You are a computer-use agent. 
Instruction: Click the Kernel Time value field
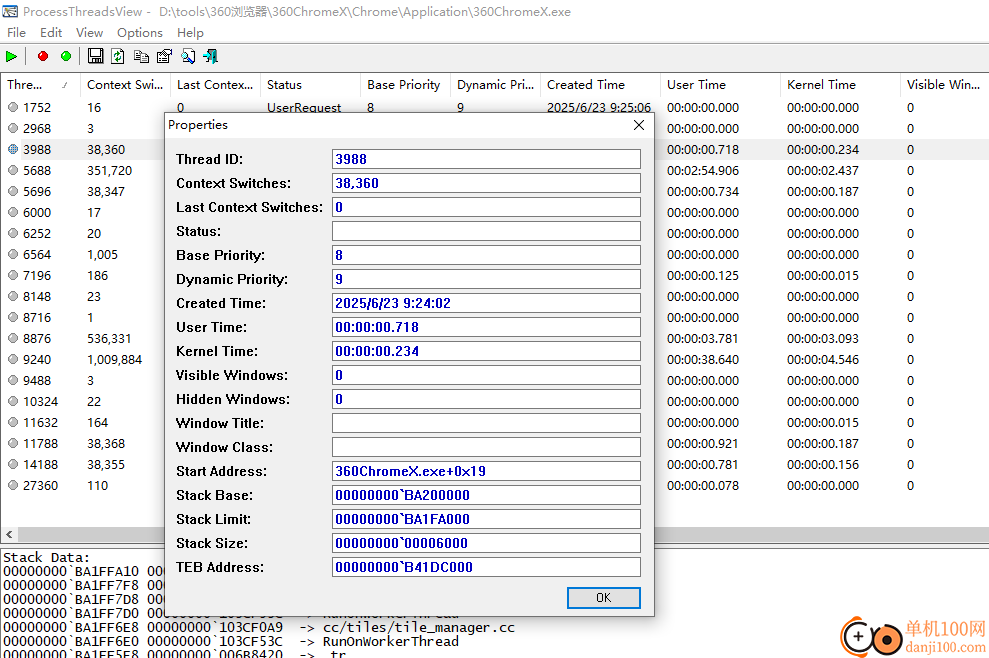point(486,351)
